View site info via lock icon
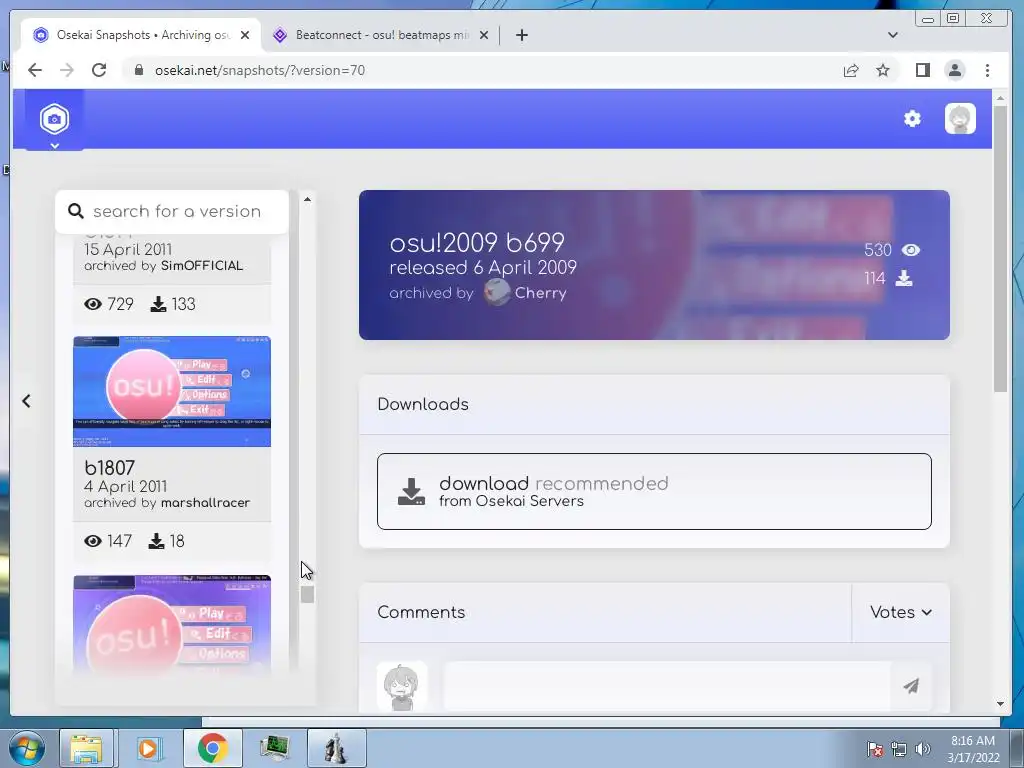 click(x=138, y=70)
